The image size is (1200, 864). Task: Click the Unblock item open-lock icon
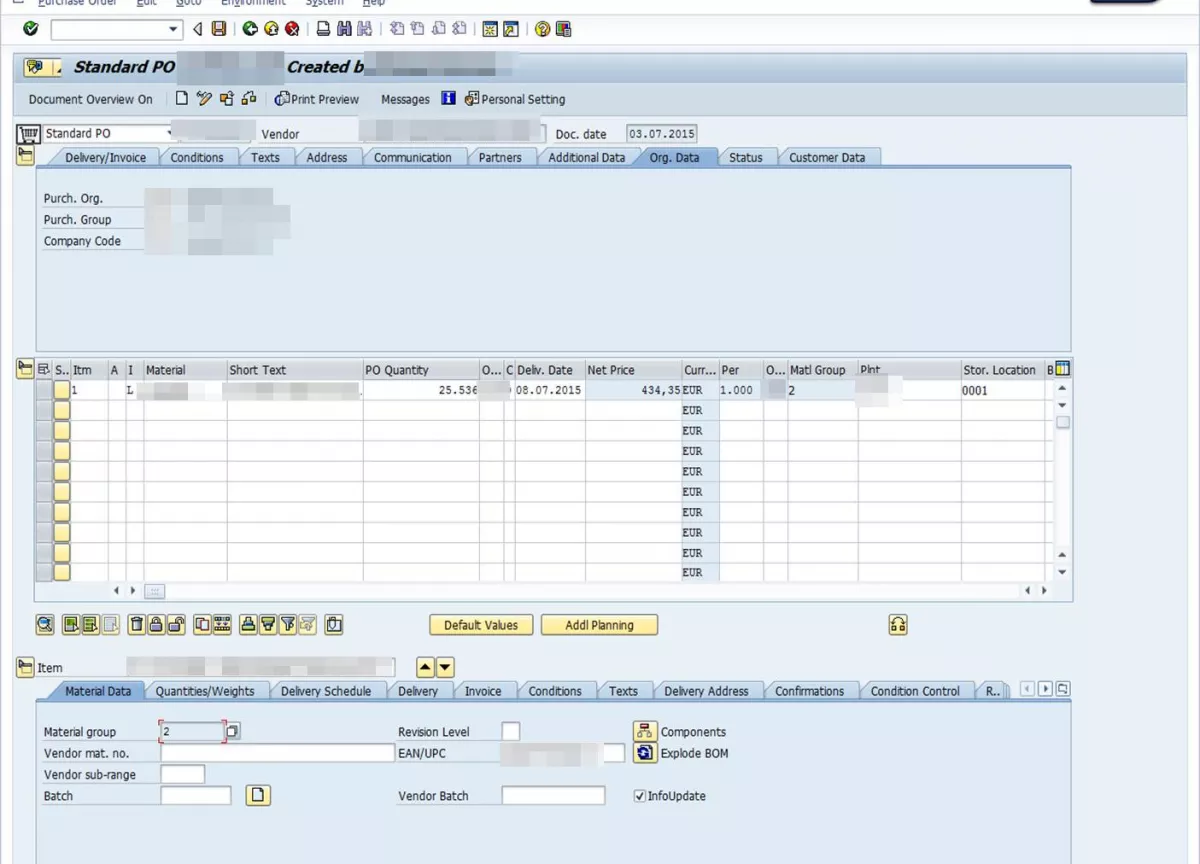click(x=175, y=625)
